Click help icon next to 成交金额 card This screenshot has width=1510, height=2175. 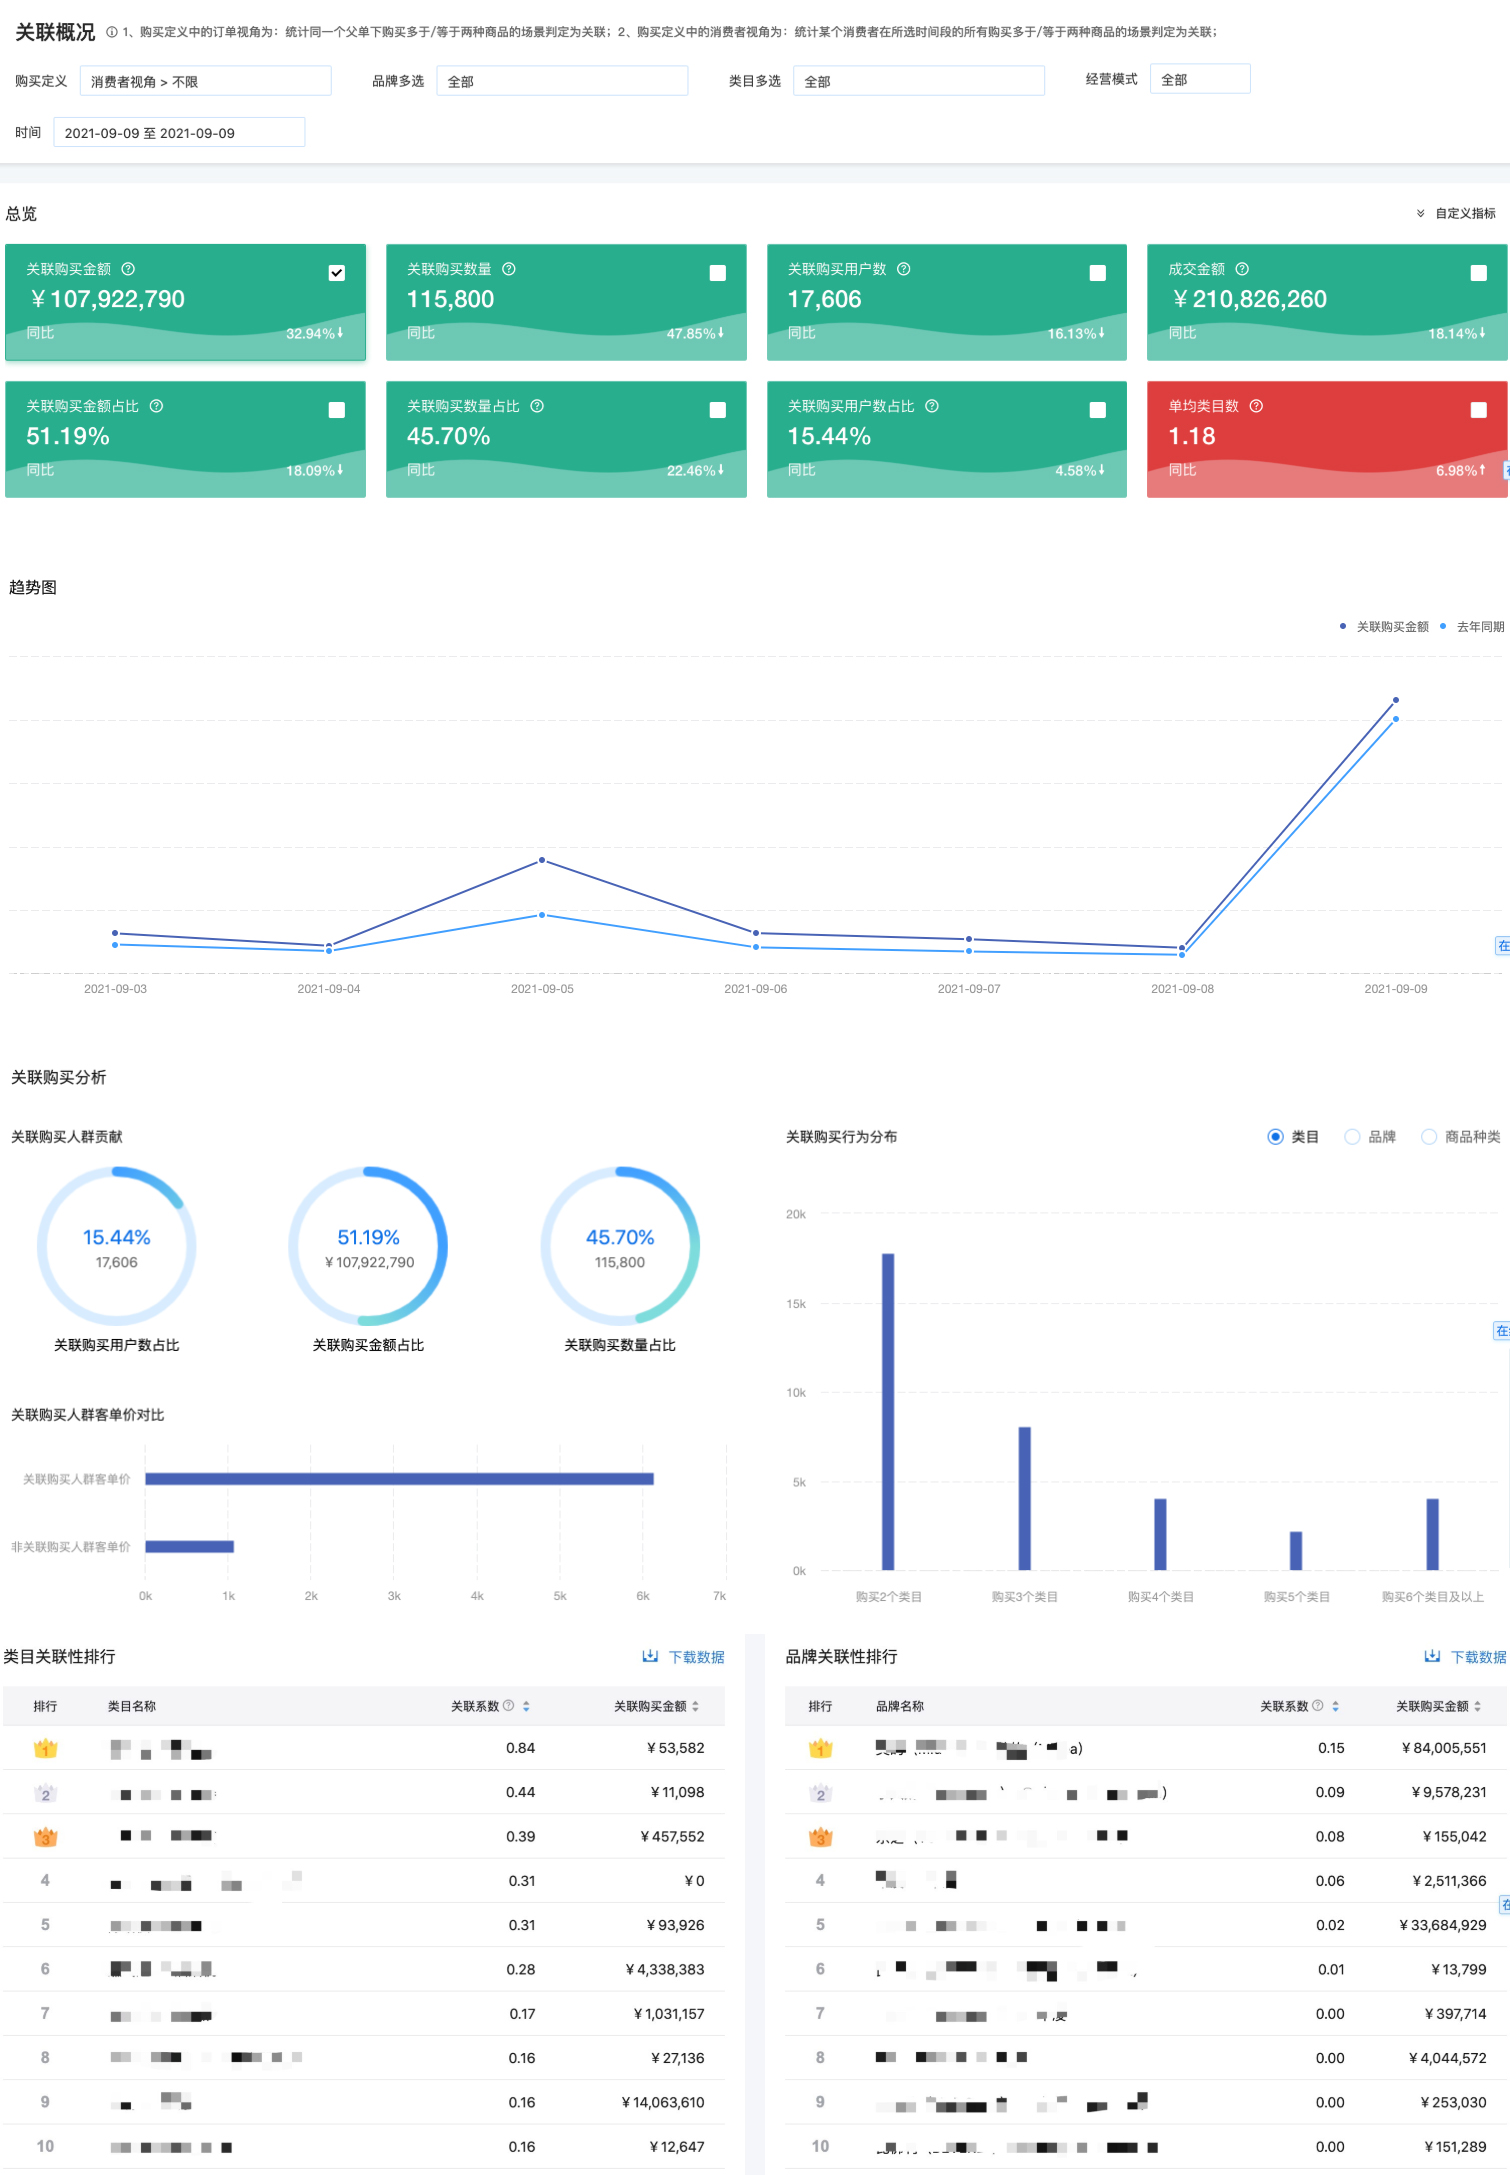pos(1242,269)
